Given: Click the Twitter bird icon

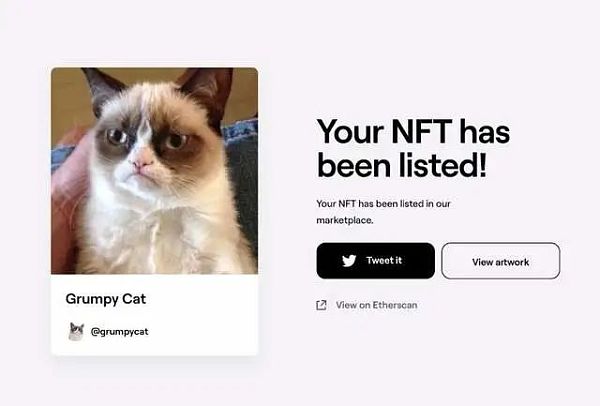Looking at the screenshot, I should 349,261.
